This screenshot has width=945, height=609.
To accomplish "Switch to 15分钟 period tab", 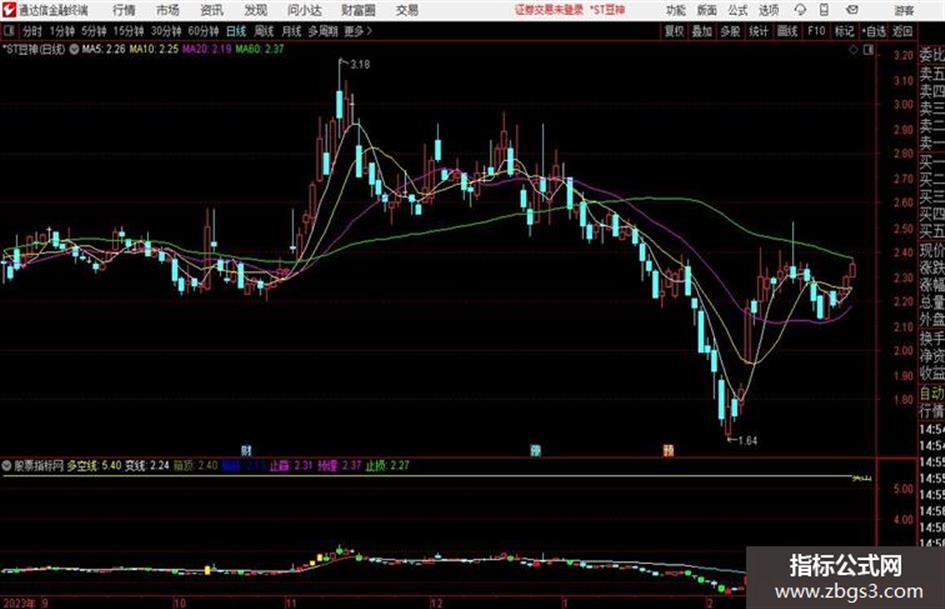I will [128, 31].
